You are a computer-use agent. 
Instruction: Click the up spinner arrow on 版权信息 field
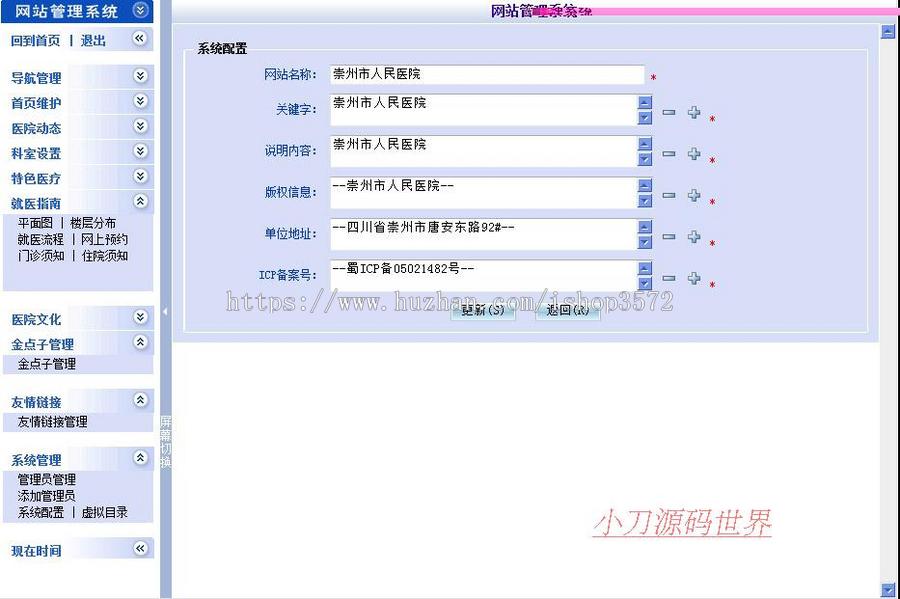[x=643, y=186]
